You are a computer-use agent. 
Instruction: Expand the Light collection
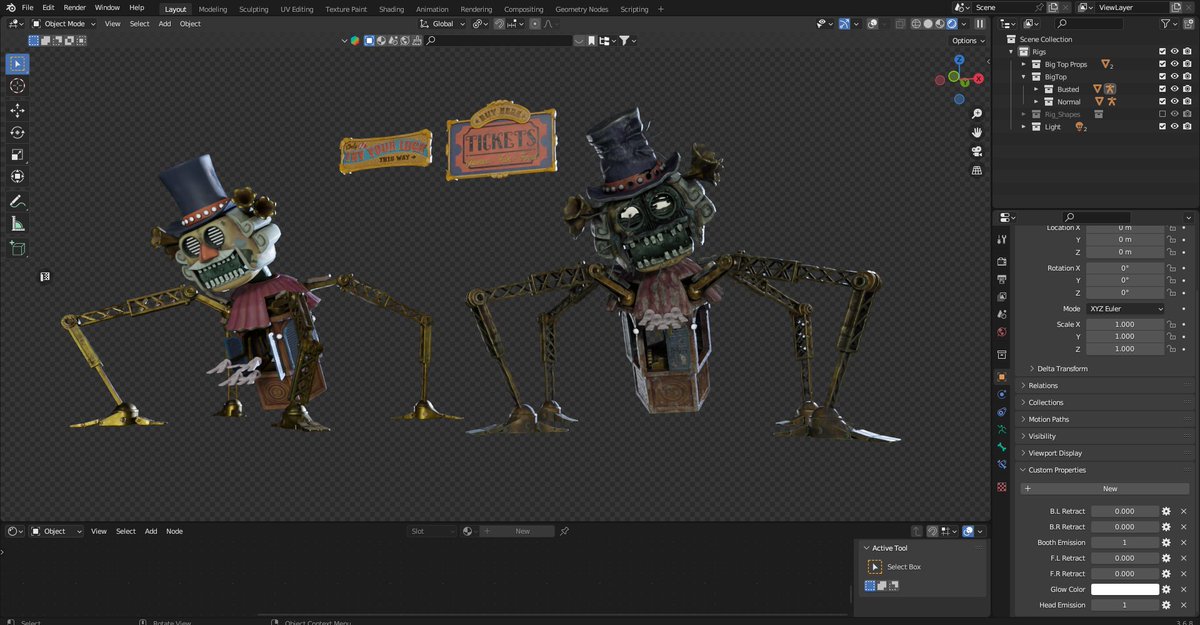coord(1023,127)
